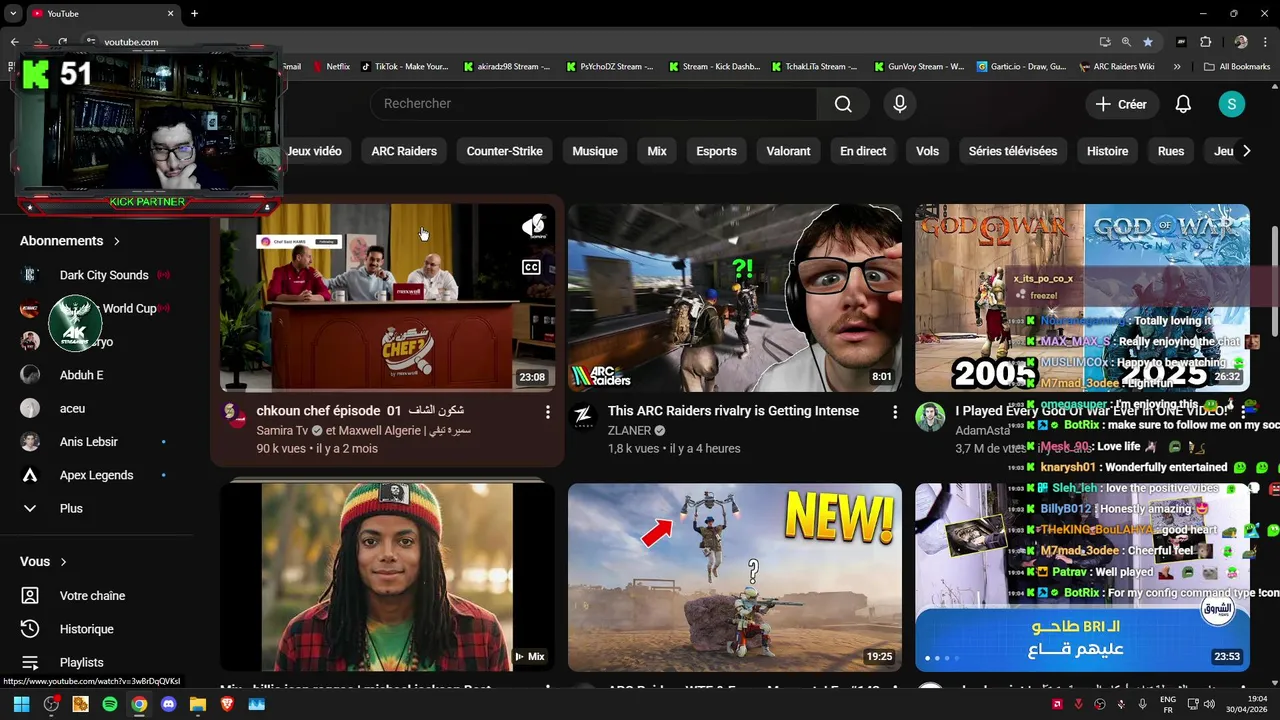Start voice search with microphone icon

900,104
